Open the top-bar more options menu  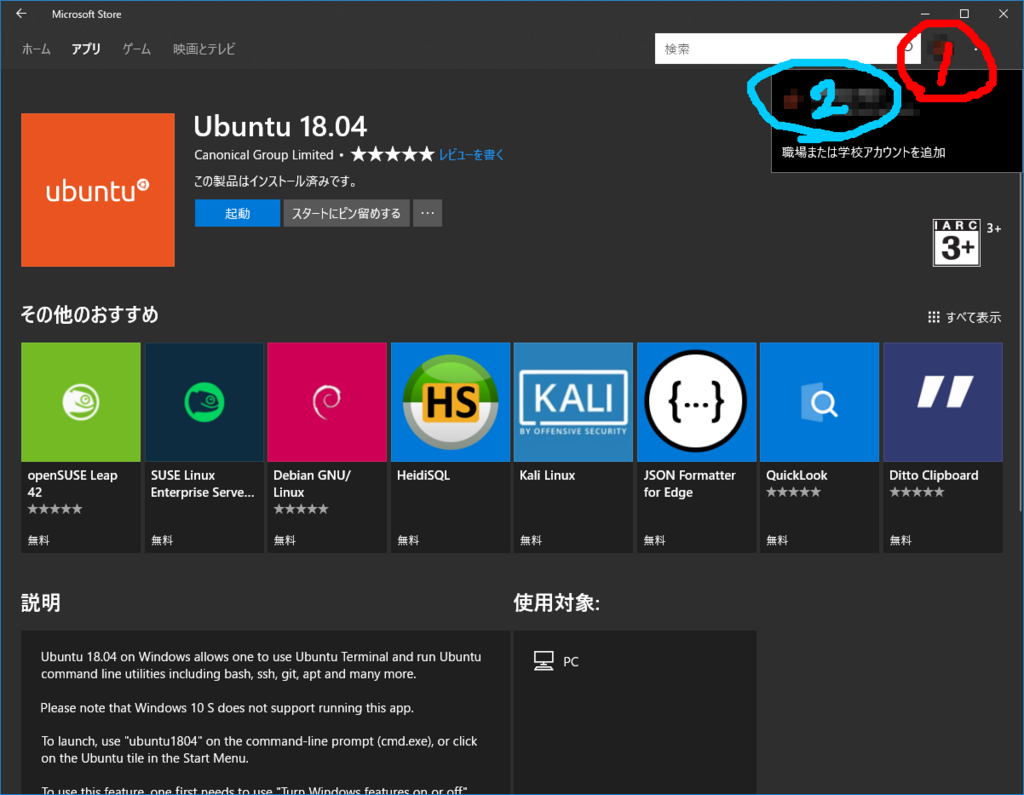point(976,49)
